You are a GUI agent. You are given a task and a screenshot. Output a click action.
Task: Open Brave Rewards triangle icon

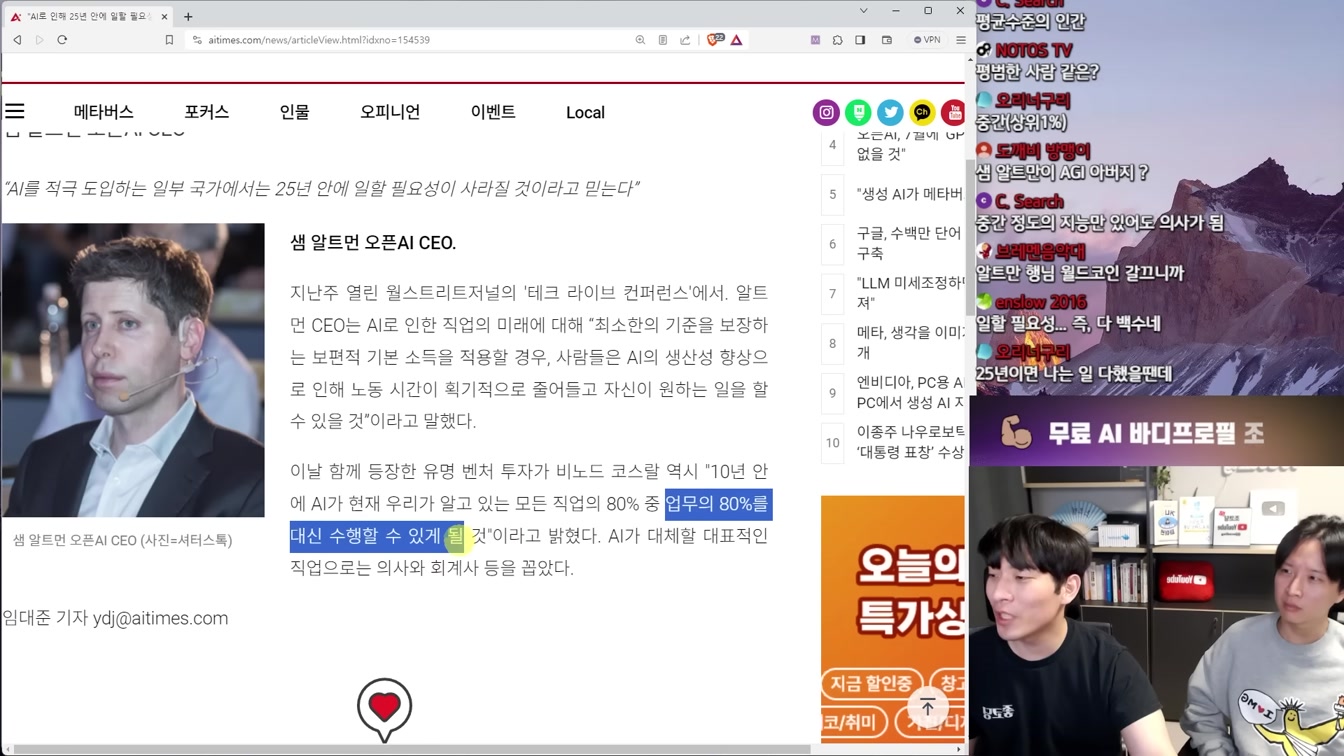[736, 40]
